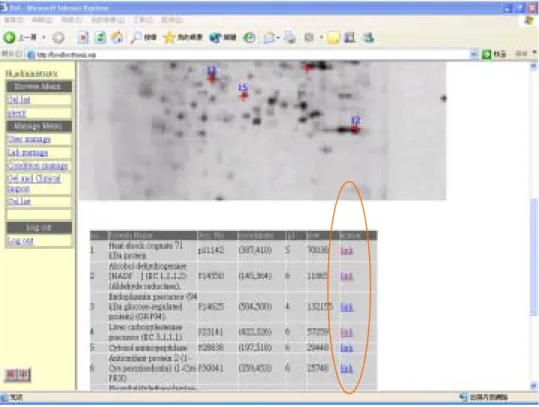This screenshot has height=407, width=539.
Task: Click the page icon in address bar
Action: 31,54
